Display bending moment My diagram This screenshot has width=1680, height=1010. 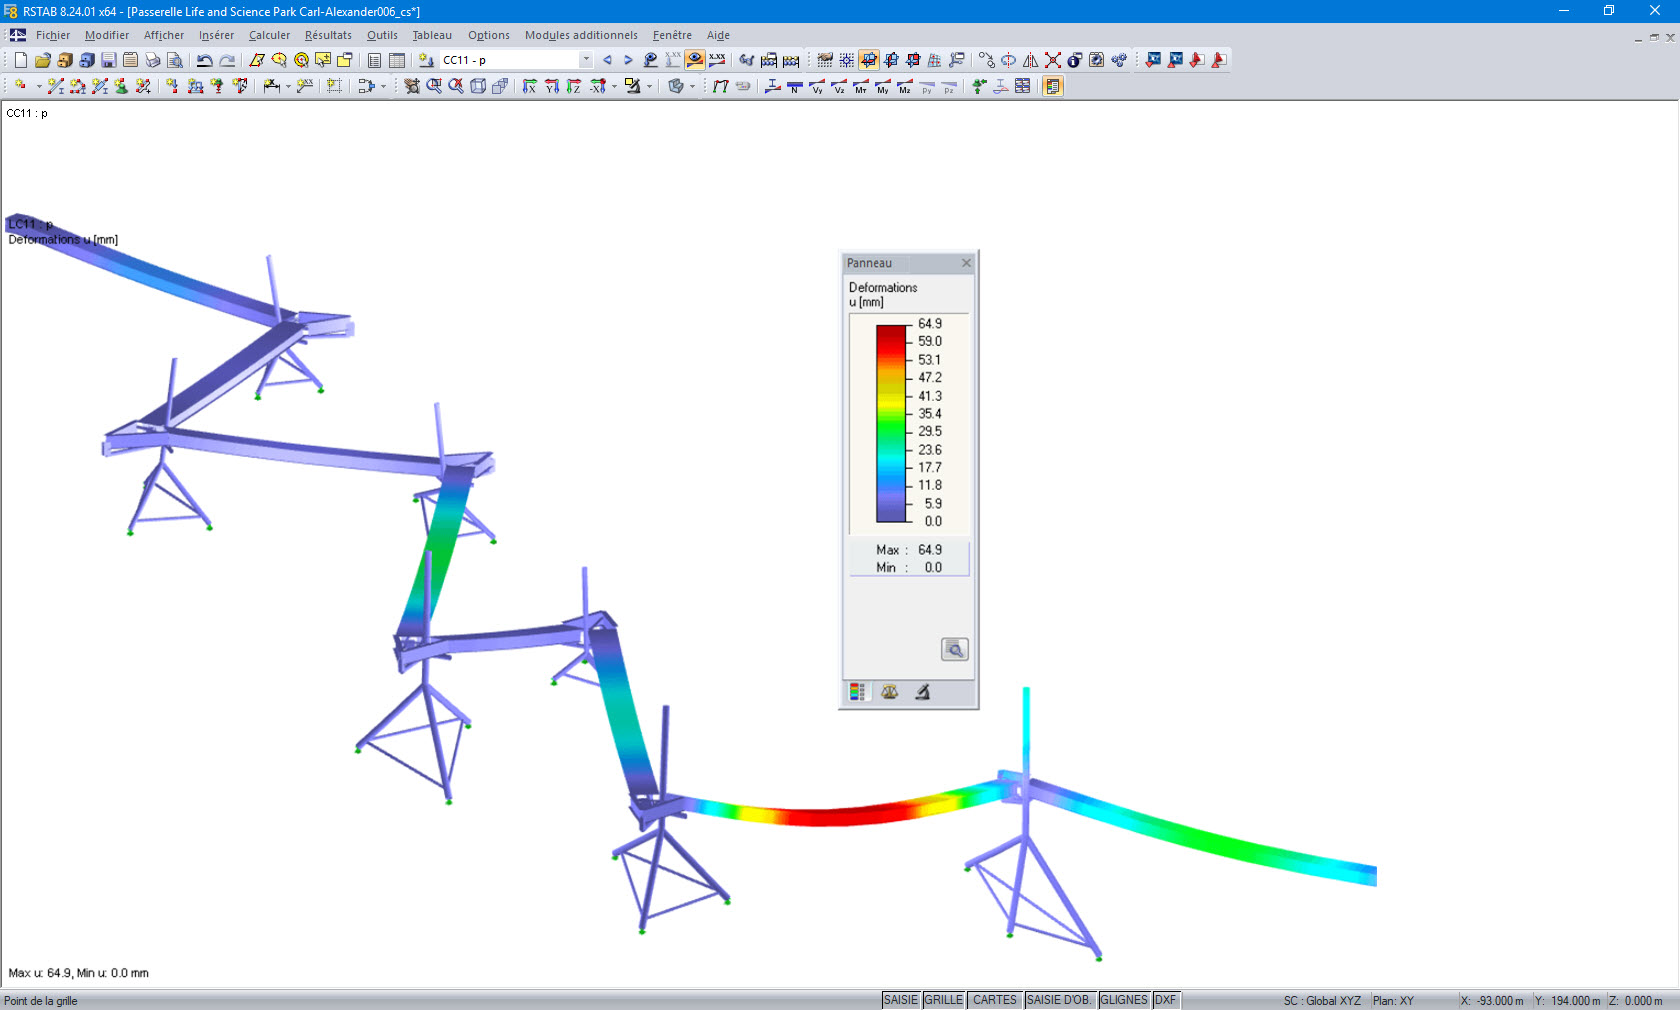[883, 86]
